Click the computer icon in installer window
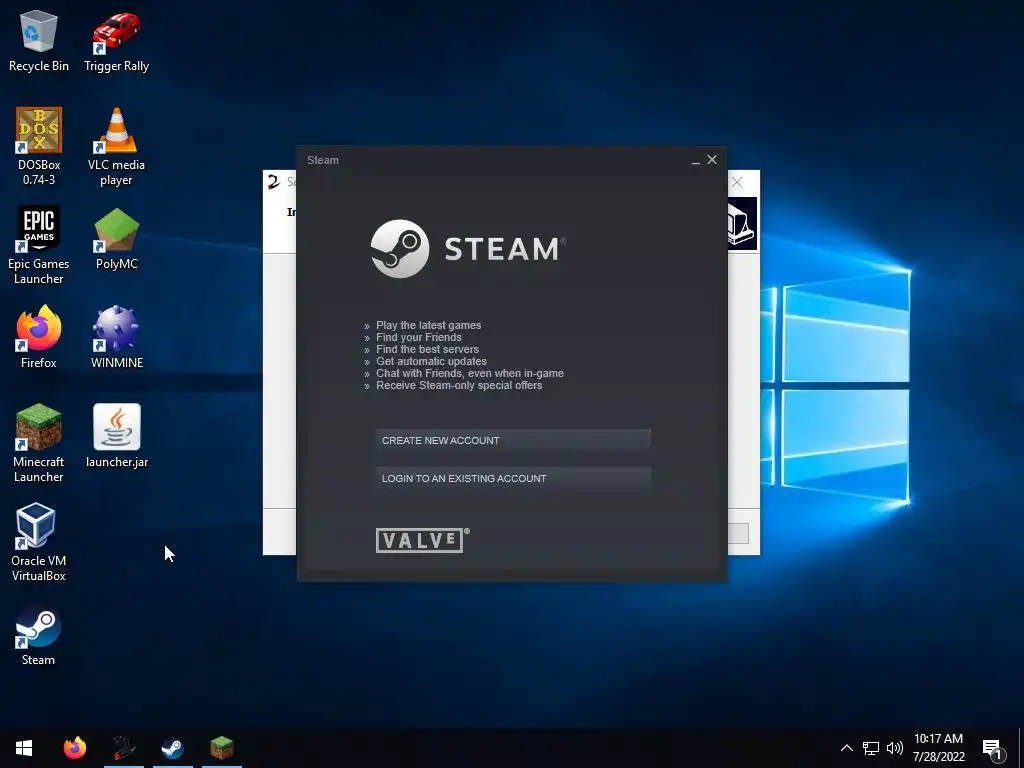Screen dimensions: 1024x768 pos(743,223)
